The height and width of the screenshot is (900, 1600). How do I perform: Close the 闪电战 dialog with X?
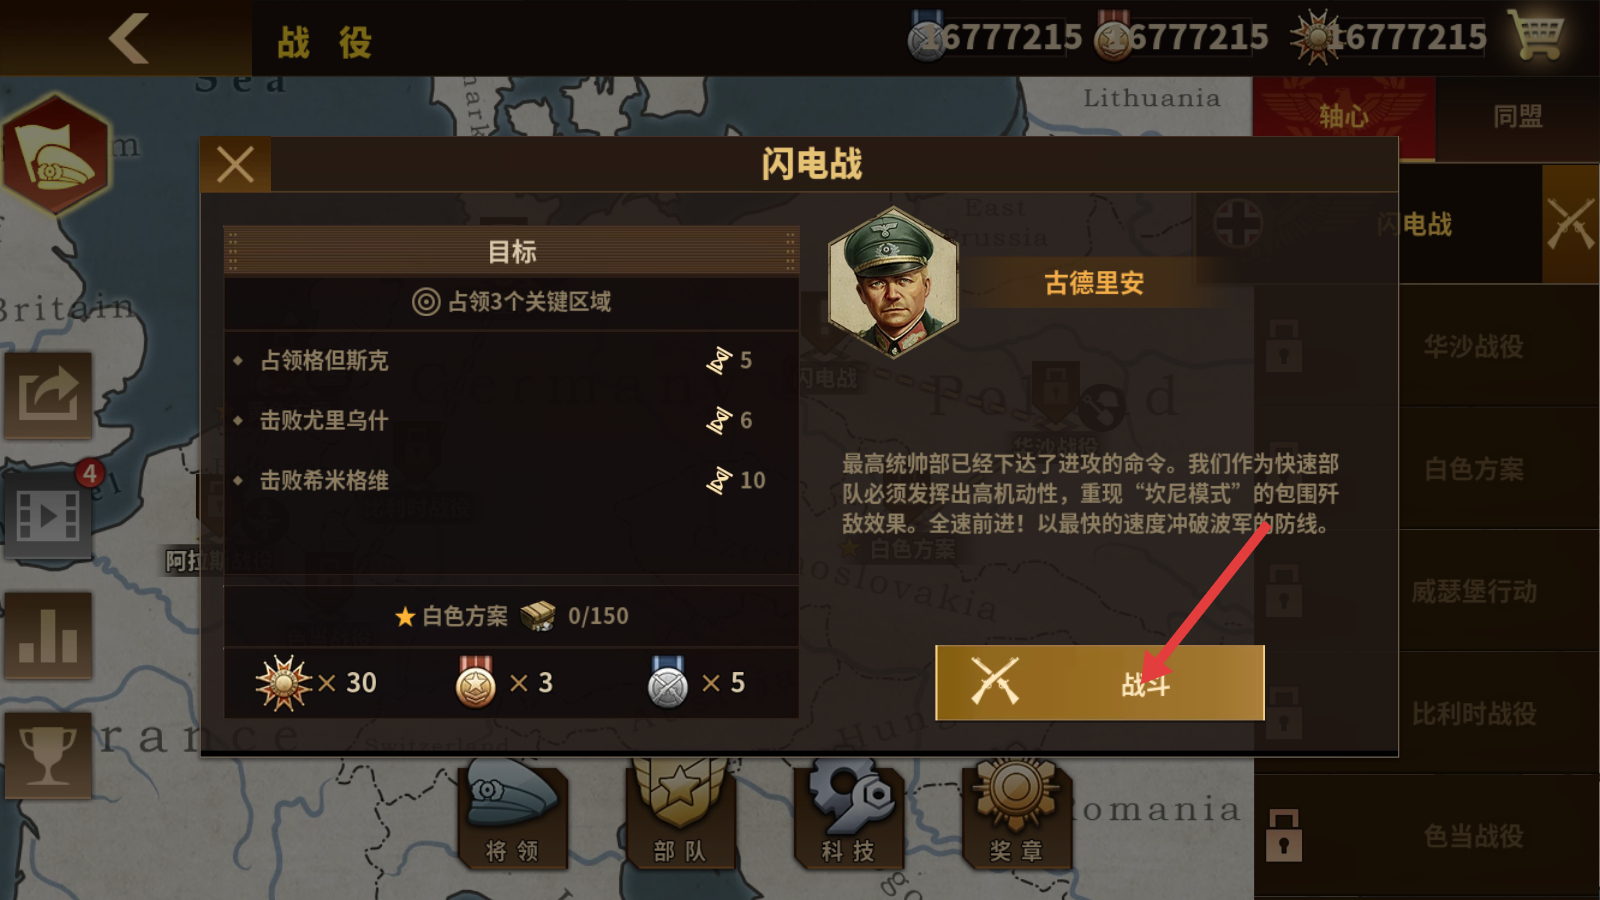point(235,164)
